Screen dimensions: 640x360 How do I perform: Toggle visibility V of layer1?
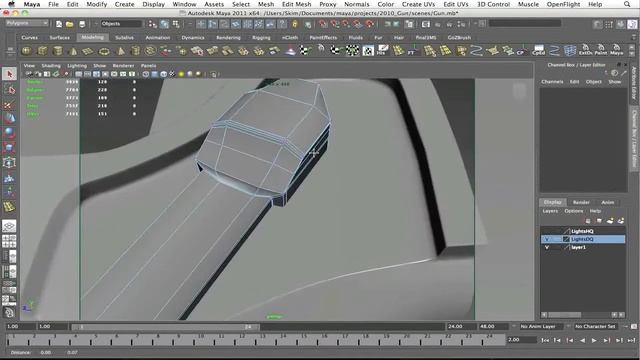point(547,247)
